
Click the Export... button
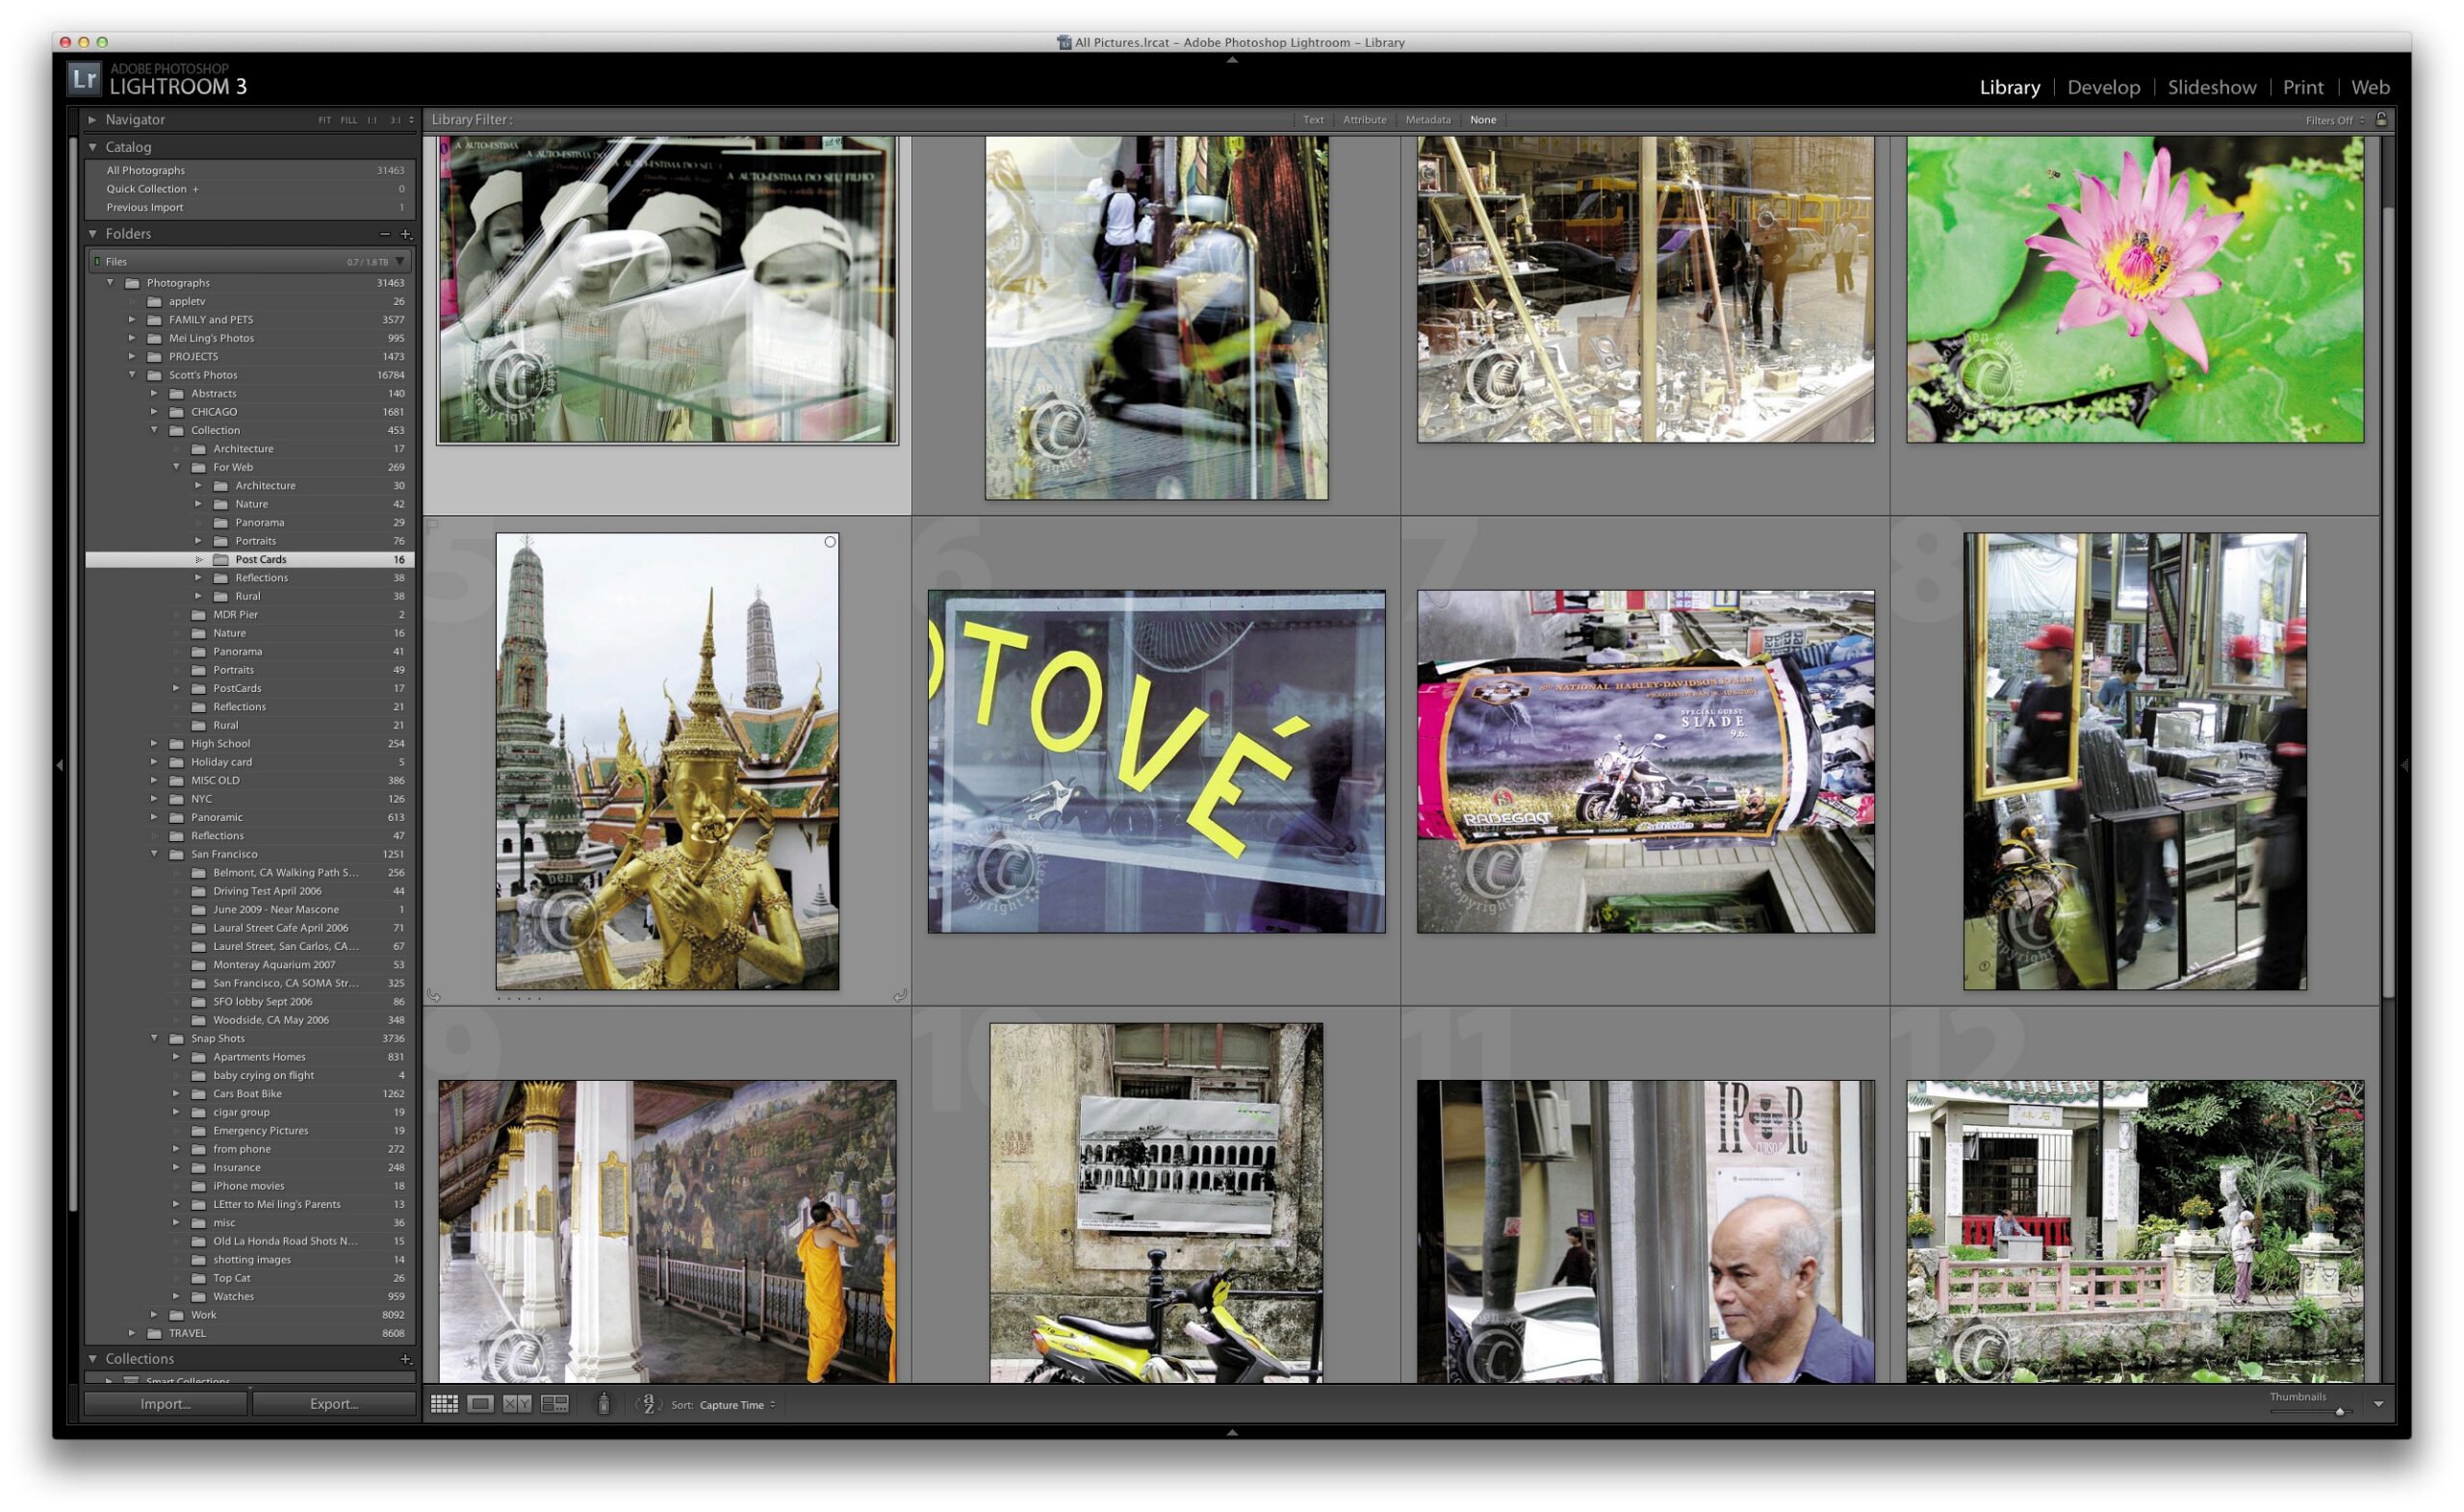pos(334,1404)
